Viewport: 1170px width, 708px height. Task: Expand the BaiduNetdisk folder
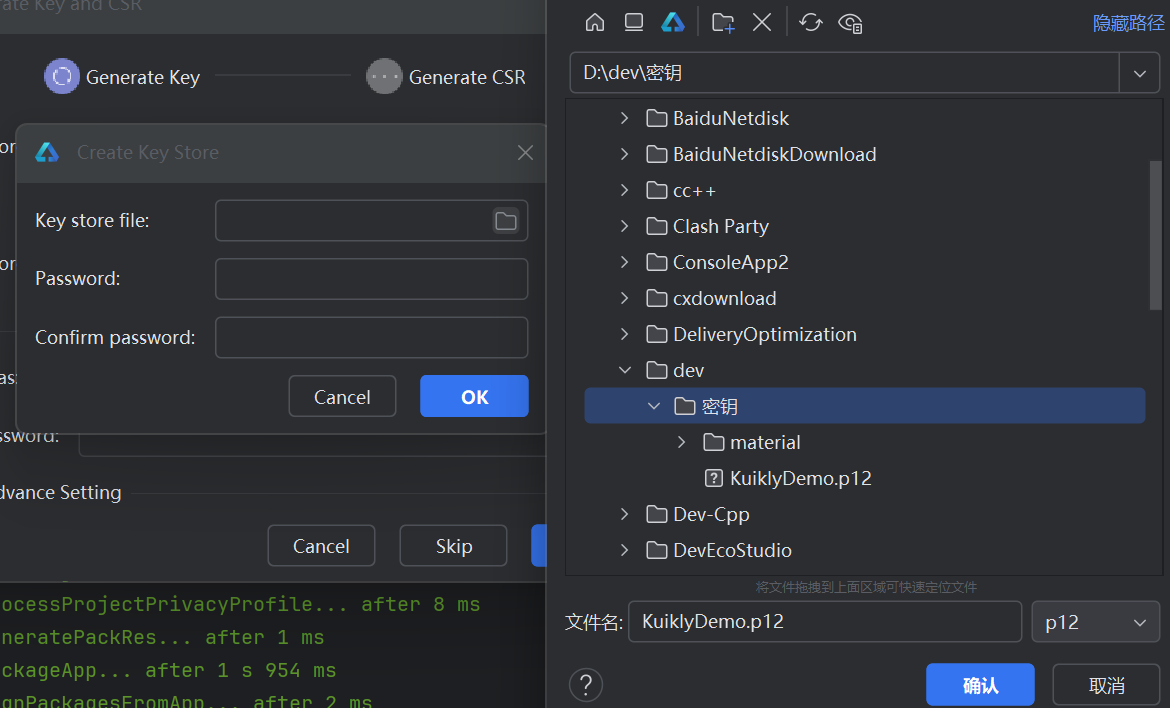point(625,118)
